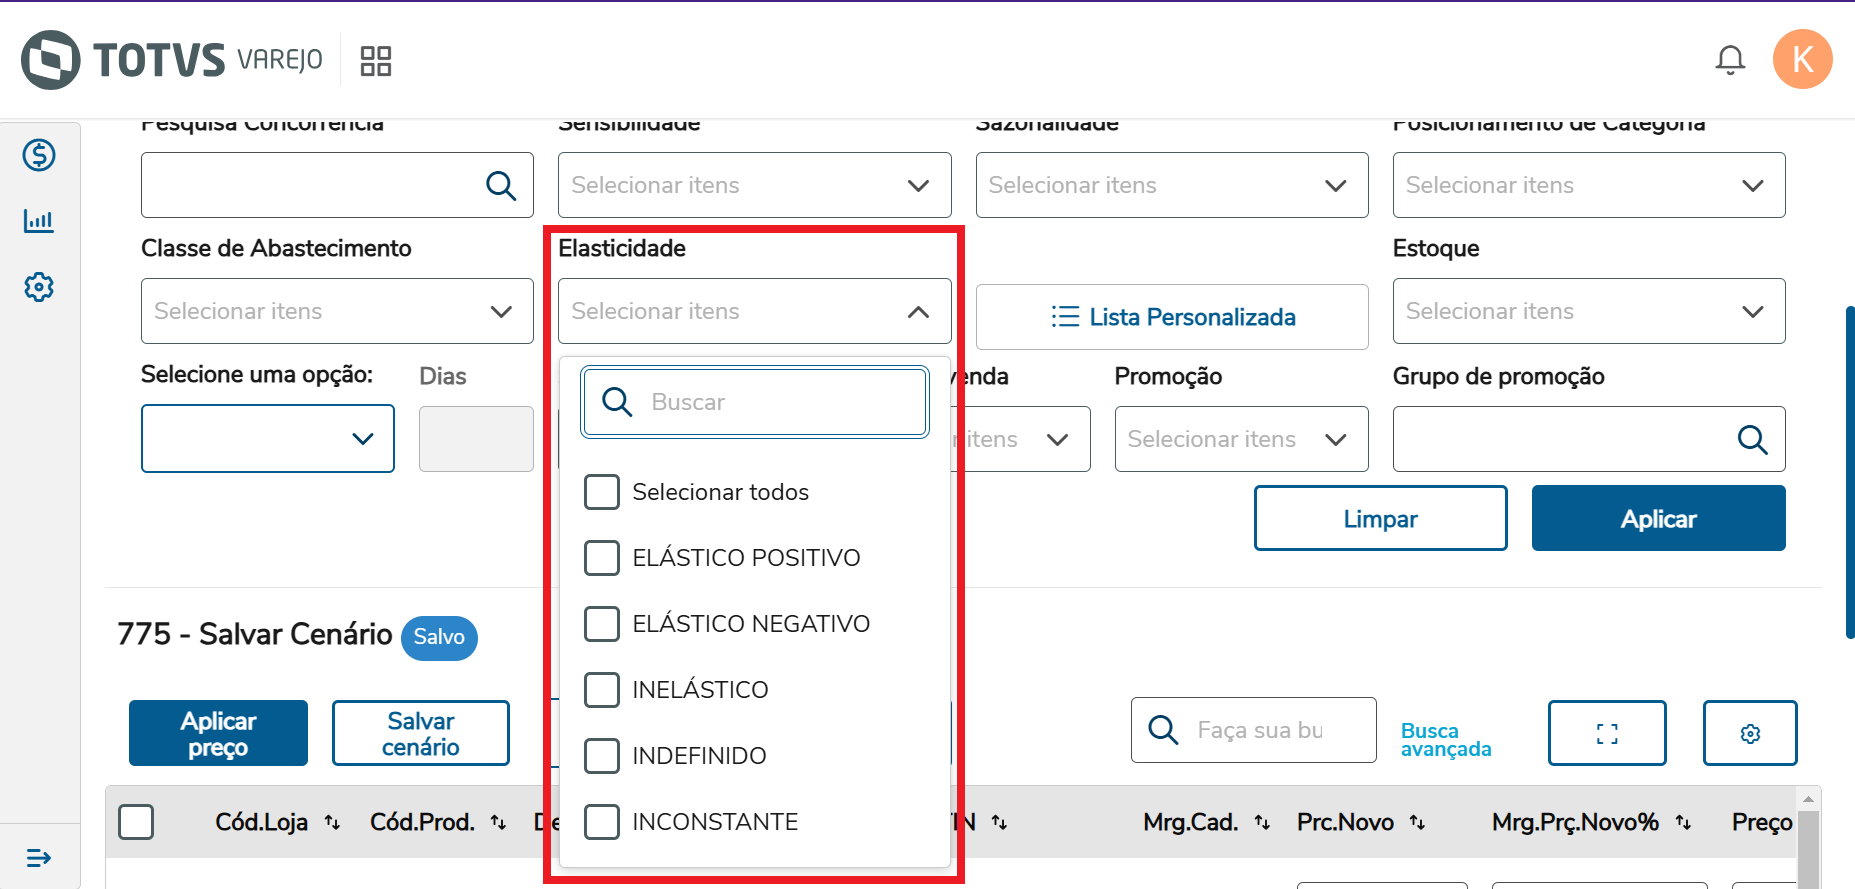This screenshot has height=889, width=1855.
Task: Expand the sidebar with arrow icon
Action: pos(39,857)
